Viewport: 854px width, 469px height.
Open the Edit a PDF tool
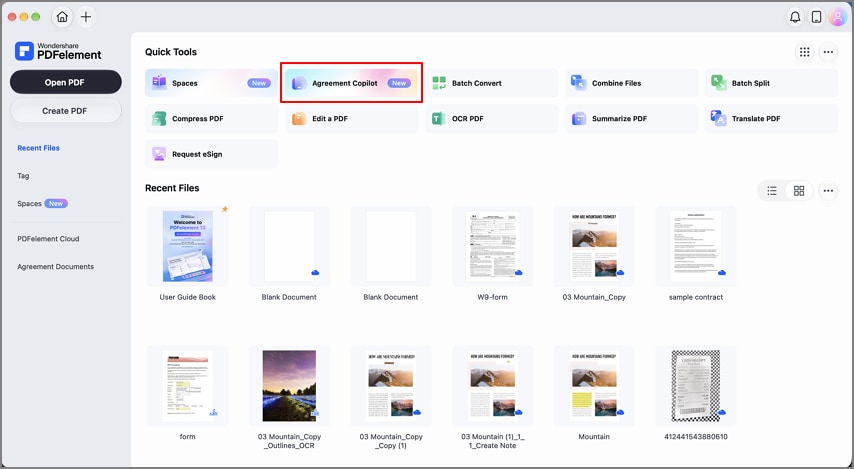[351, 118]
